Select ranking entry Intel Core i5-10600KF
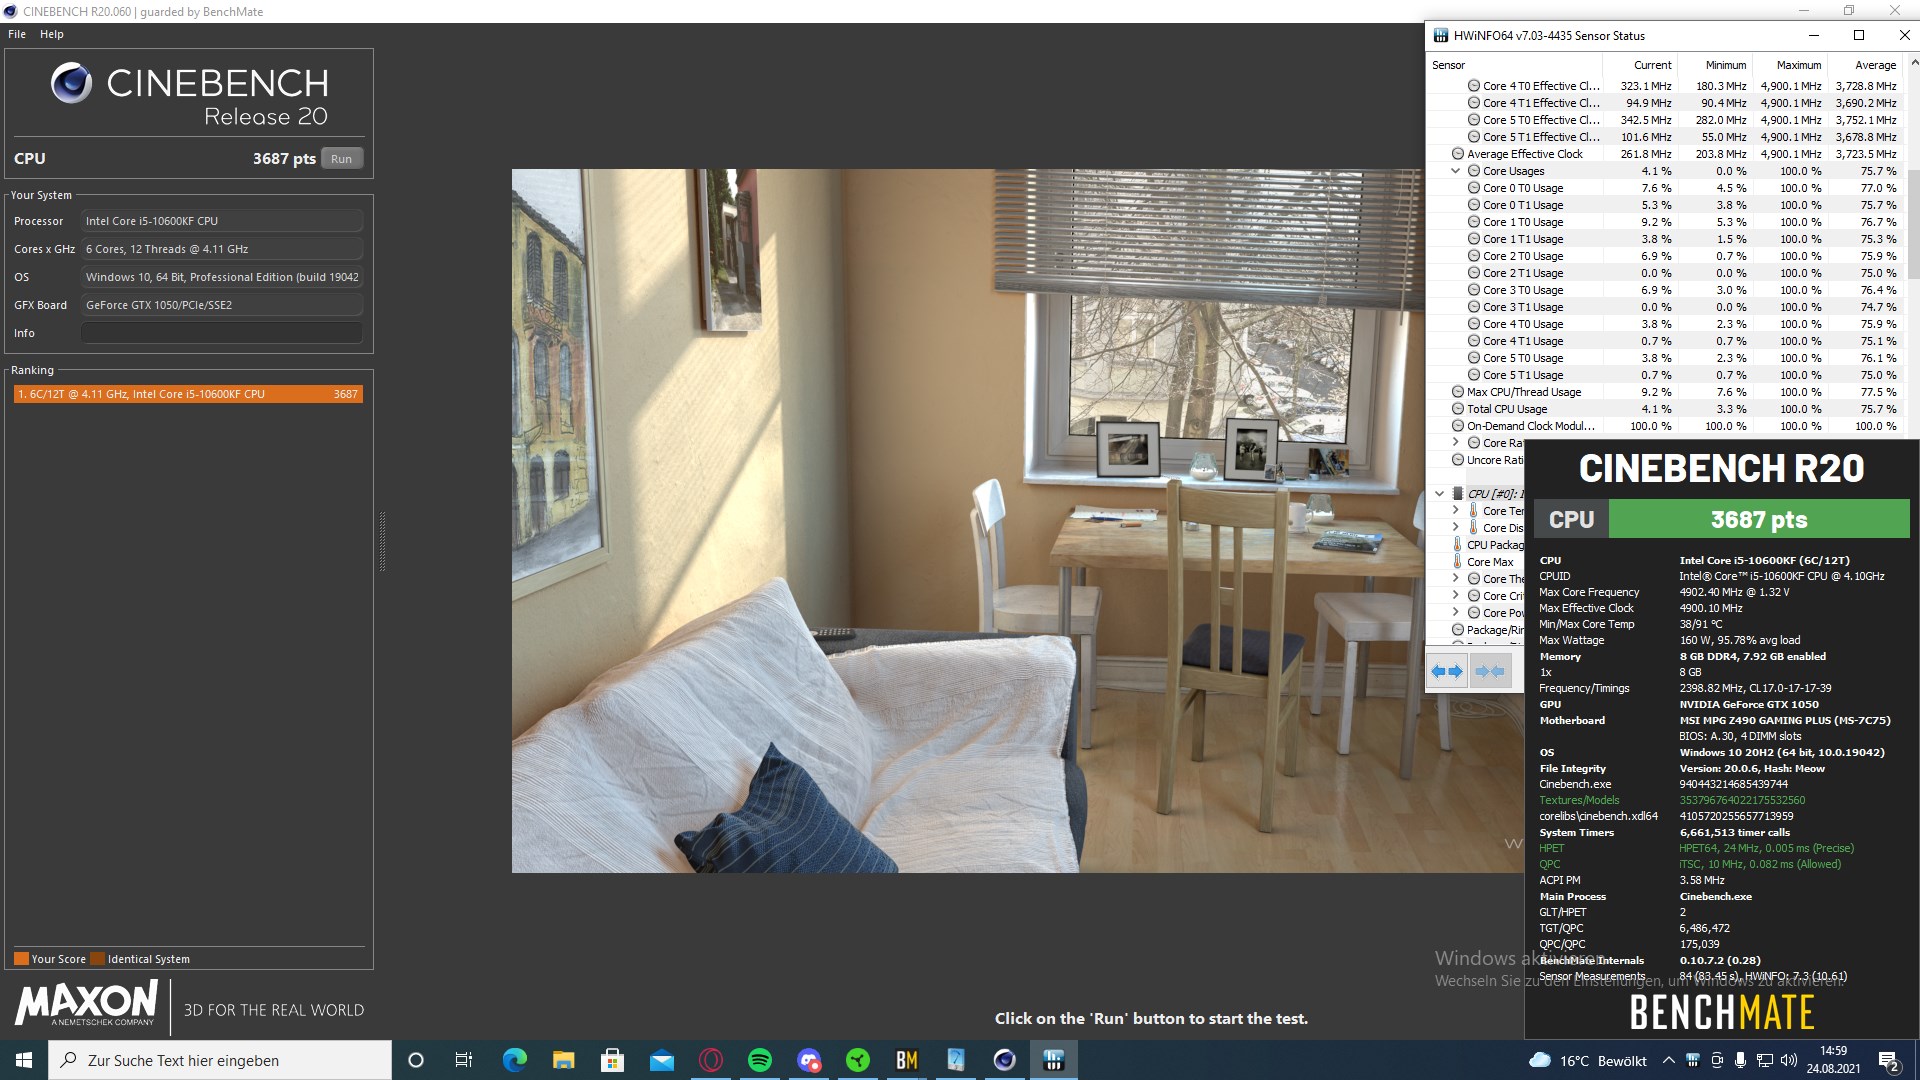 pyautogui.click(x=188, y=394)
